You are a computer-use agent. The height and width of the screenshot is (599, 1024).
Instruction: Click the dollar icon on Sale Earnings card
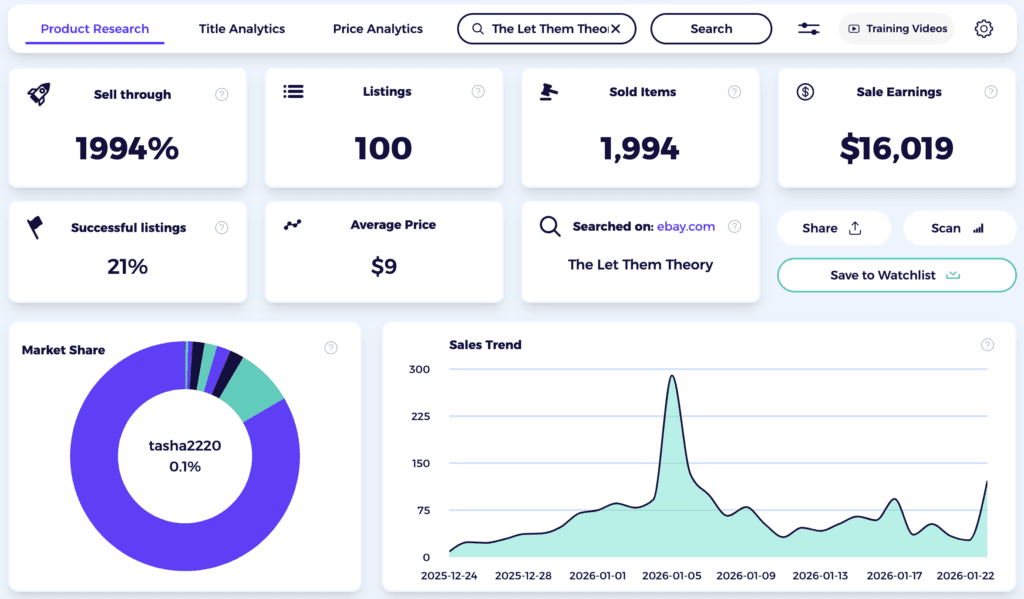tap(806, 91)
